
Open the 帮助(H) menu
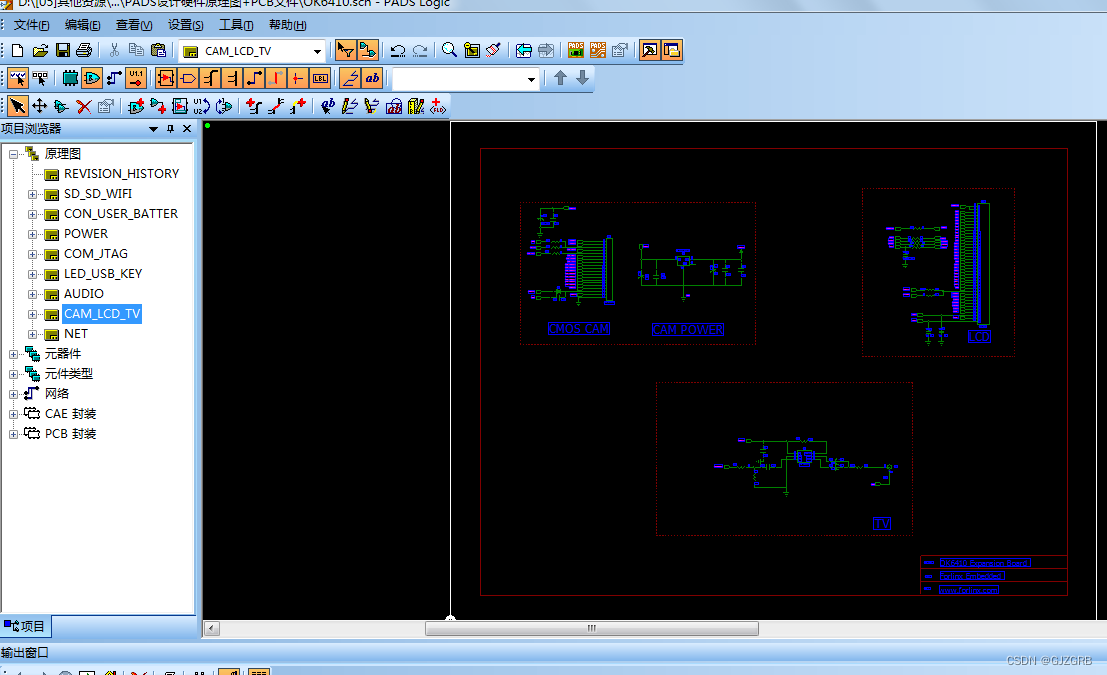(287, 25)
